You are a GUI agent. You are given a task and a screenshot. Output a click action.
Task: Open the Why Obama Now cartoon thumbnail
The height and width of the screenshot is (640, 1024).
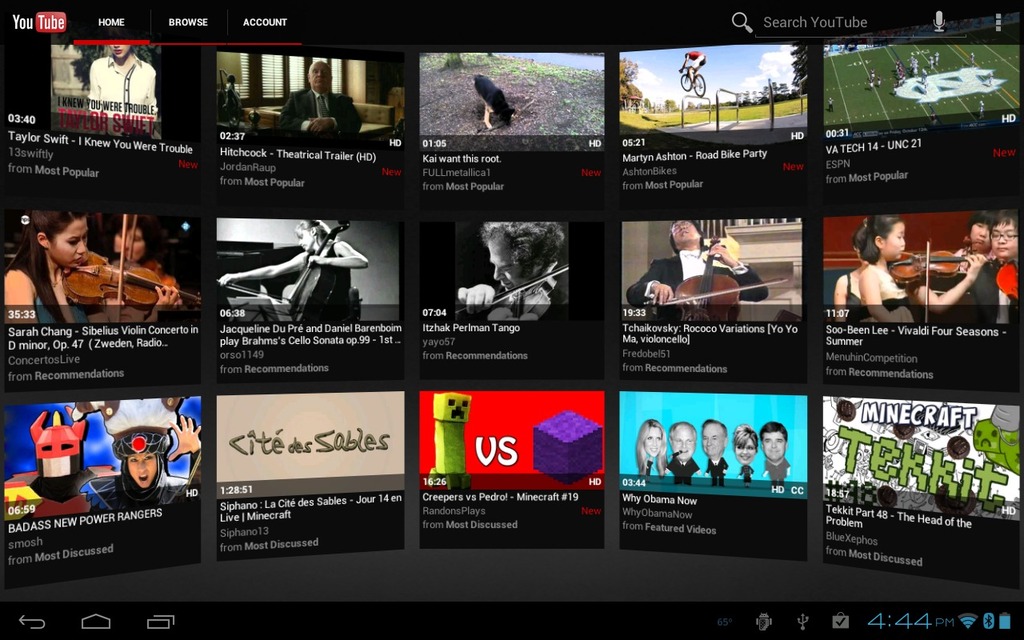(x=712, y=444)
